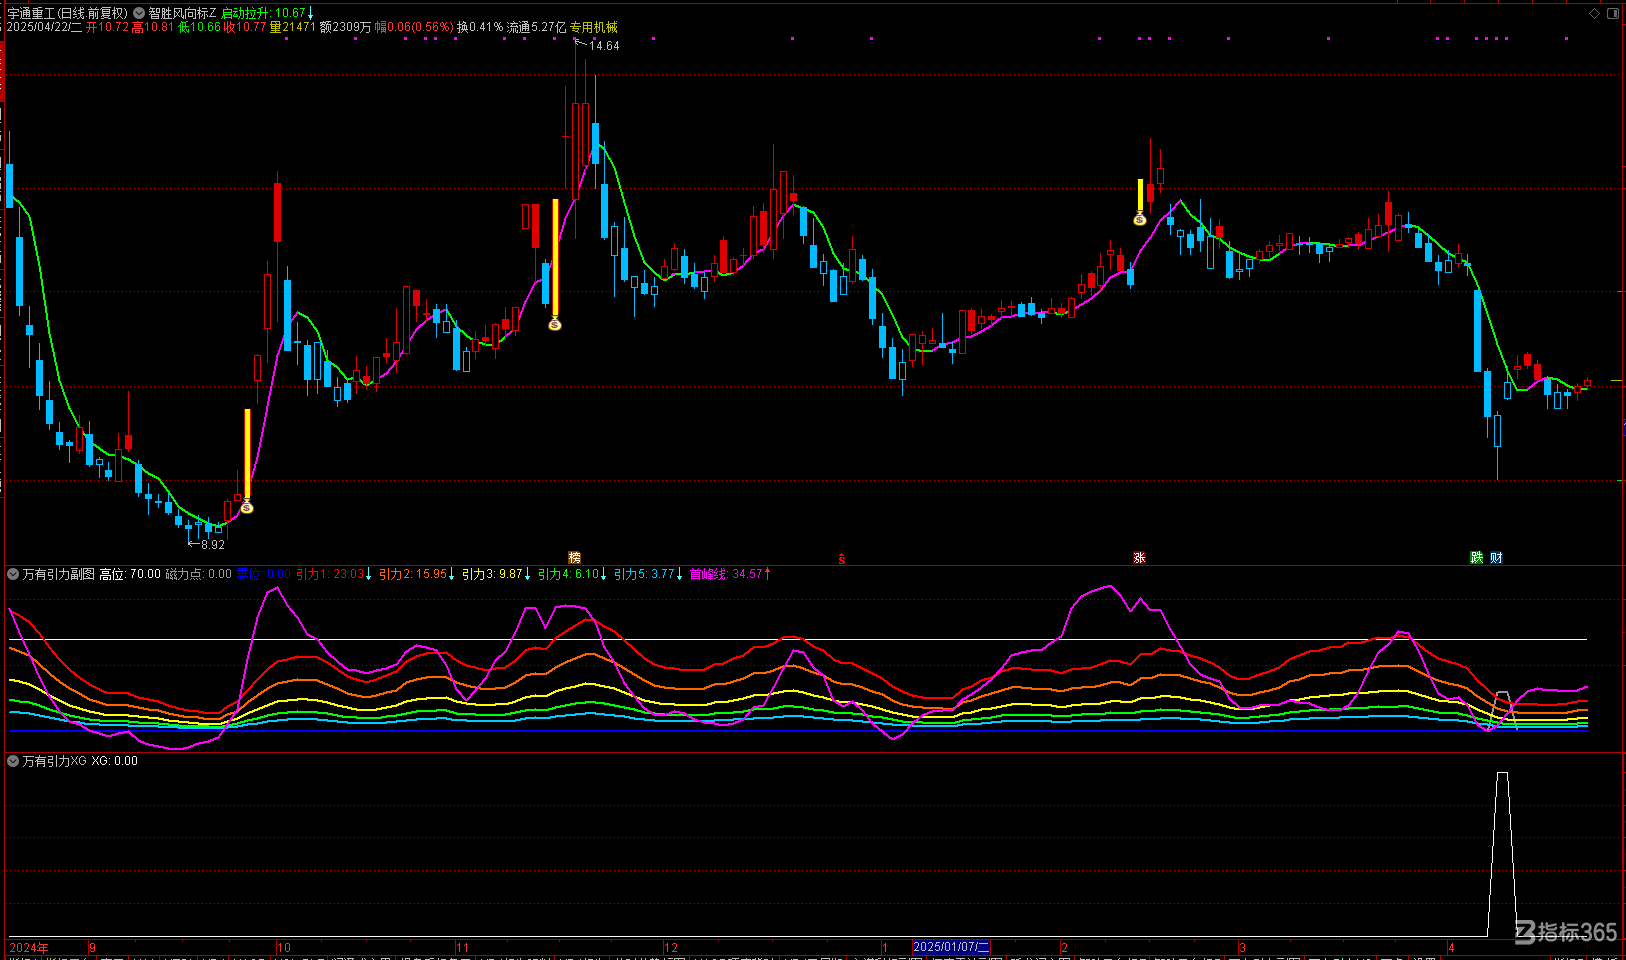Click the stock title 宇通重工(日线.前复权)
This screenshot has height=960, width=1626.
68,13
